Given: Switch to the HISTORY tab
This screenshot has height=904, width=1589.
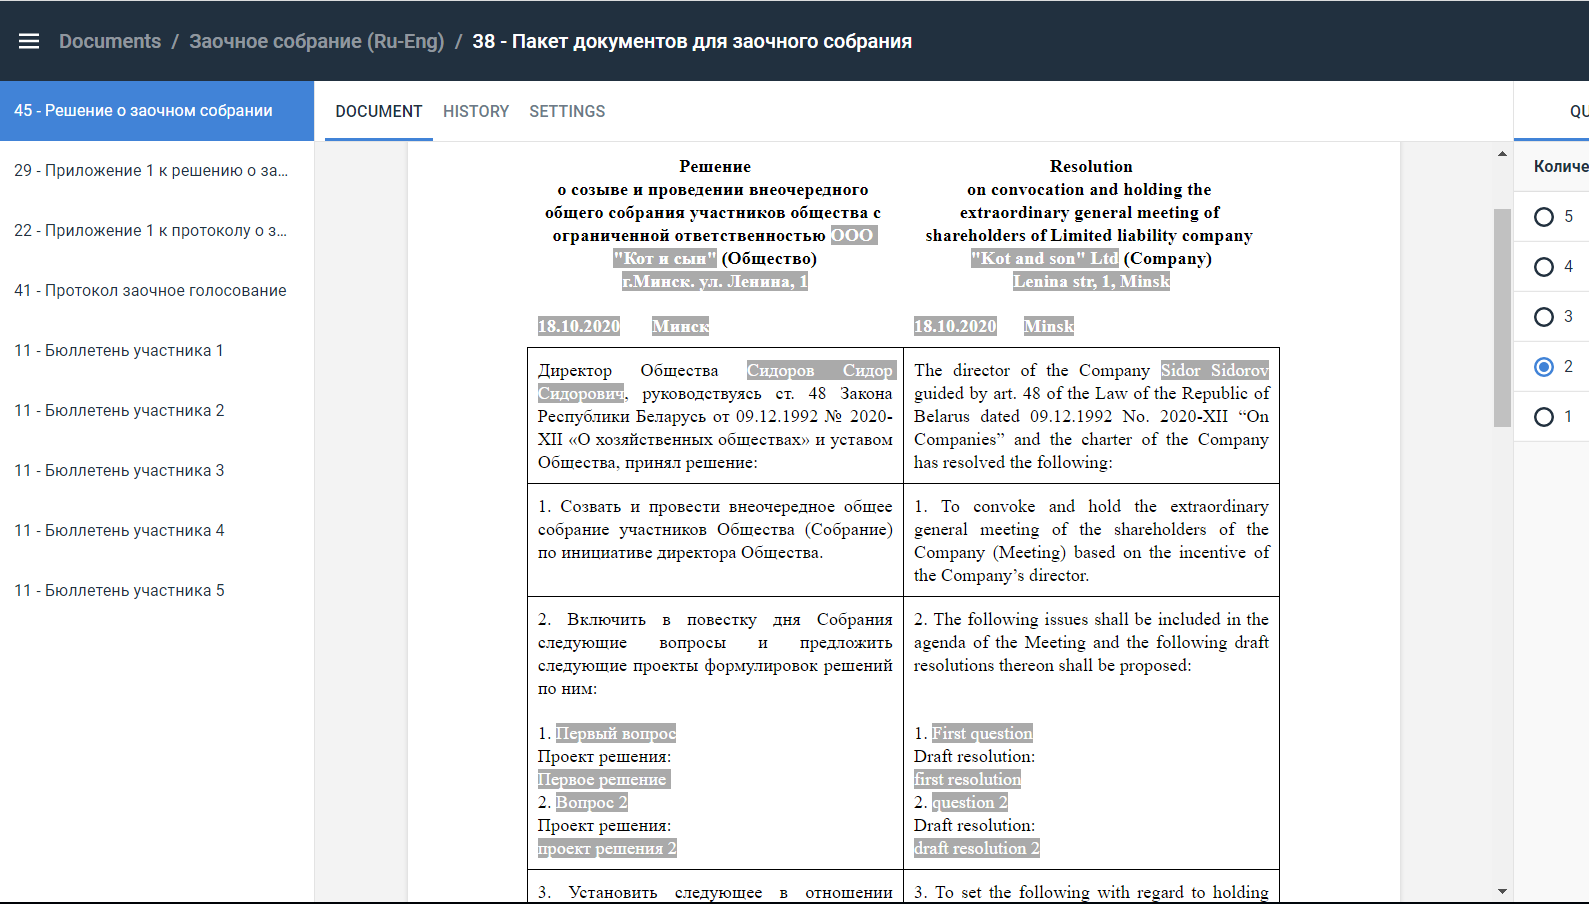Looking at the screenshot, I should [x=476, y=111].
